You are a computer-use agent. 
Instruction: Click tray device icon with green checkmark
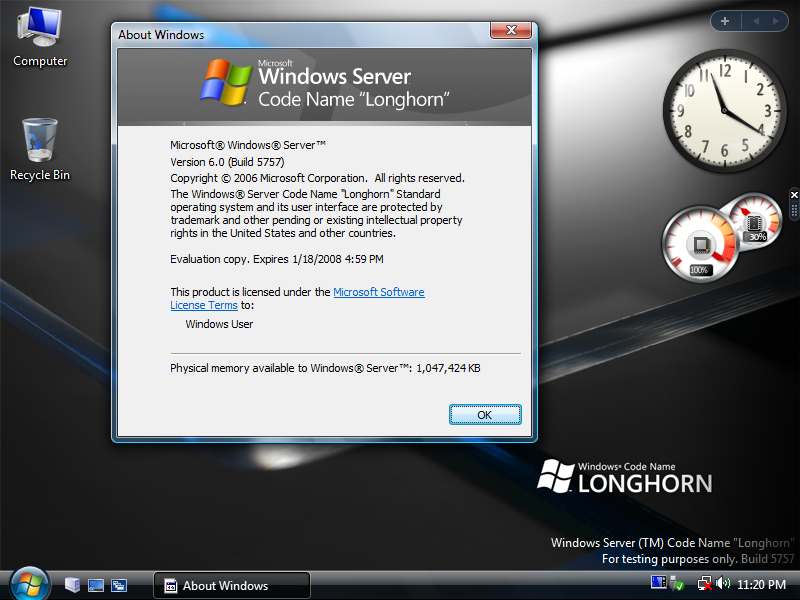click(678, 583)
